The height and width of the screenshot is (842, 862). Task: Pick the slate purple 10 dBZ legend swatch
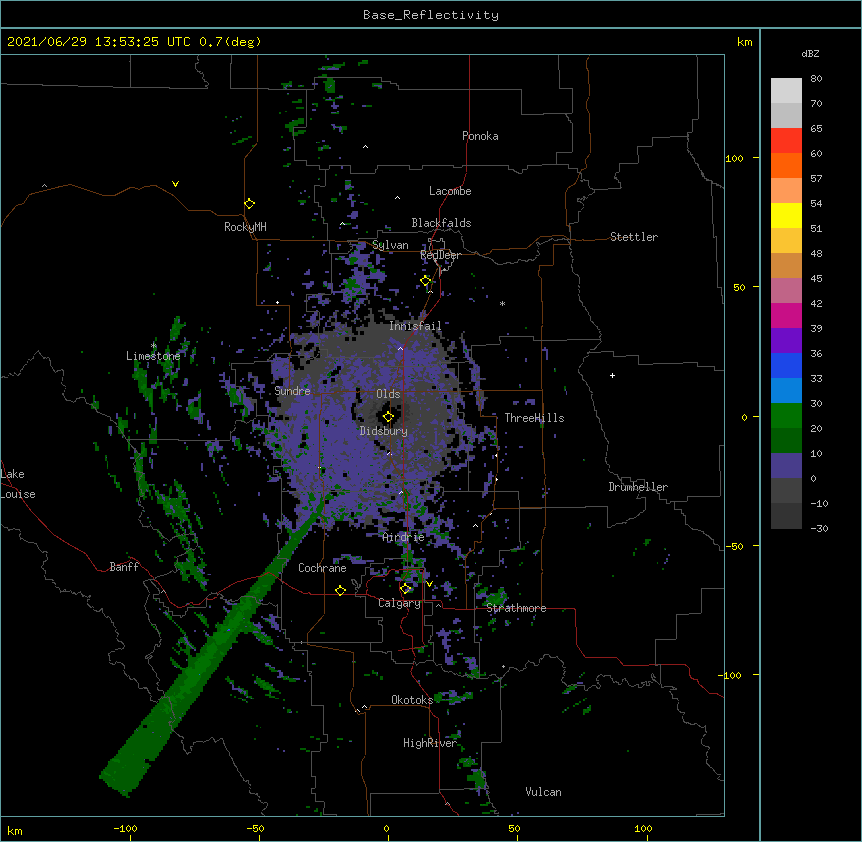click(x=786, y=466)
